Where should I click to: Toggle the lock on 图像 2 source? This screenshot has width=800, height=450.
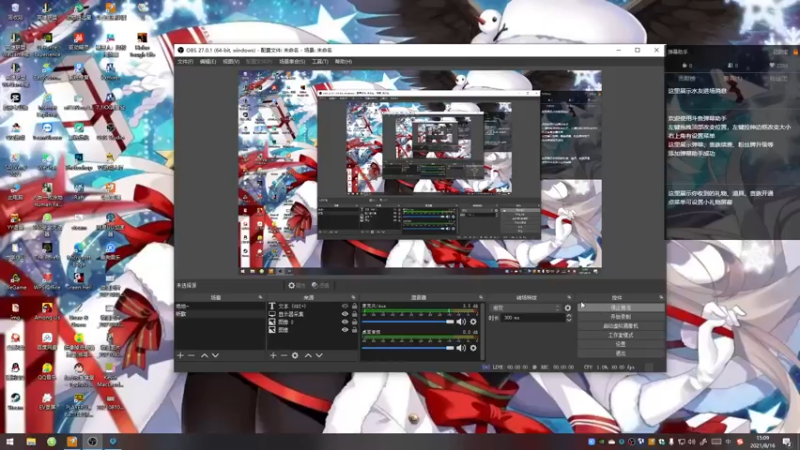pyautogui.click(x=354, y=322)
